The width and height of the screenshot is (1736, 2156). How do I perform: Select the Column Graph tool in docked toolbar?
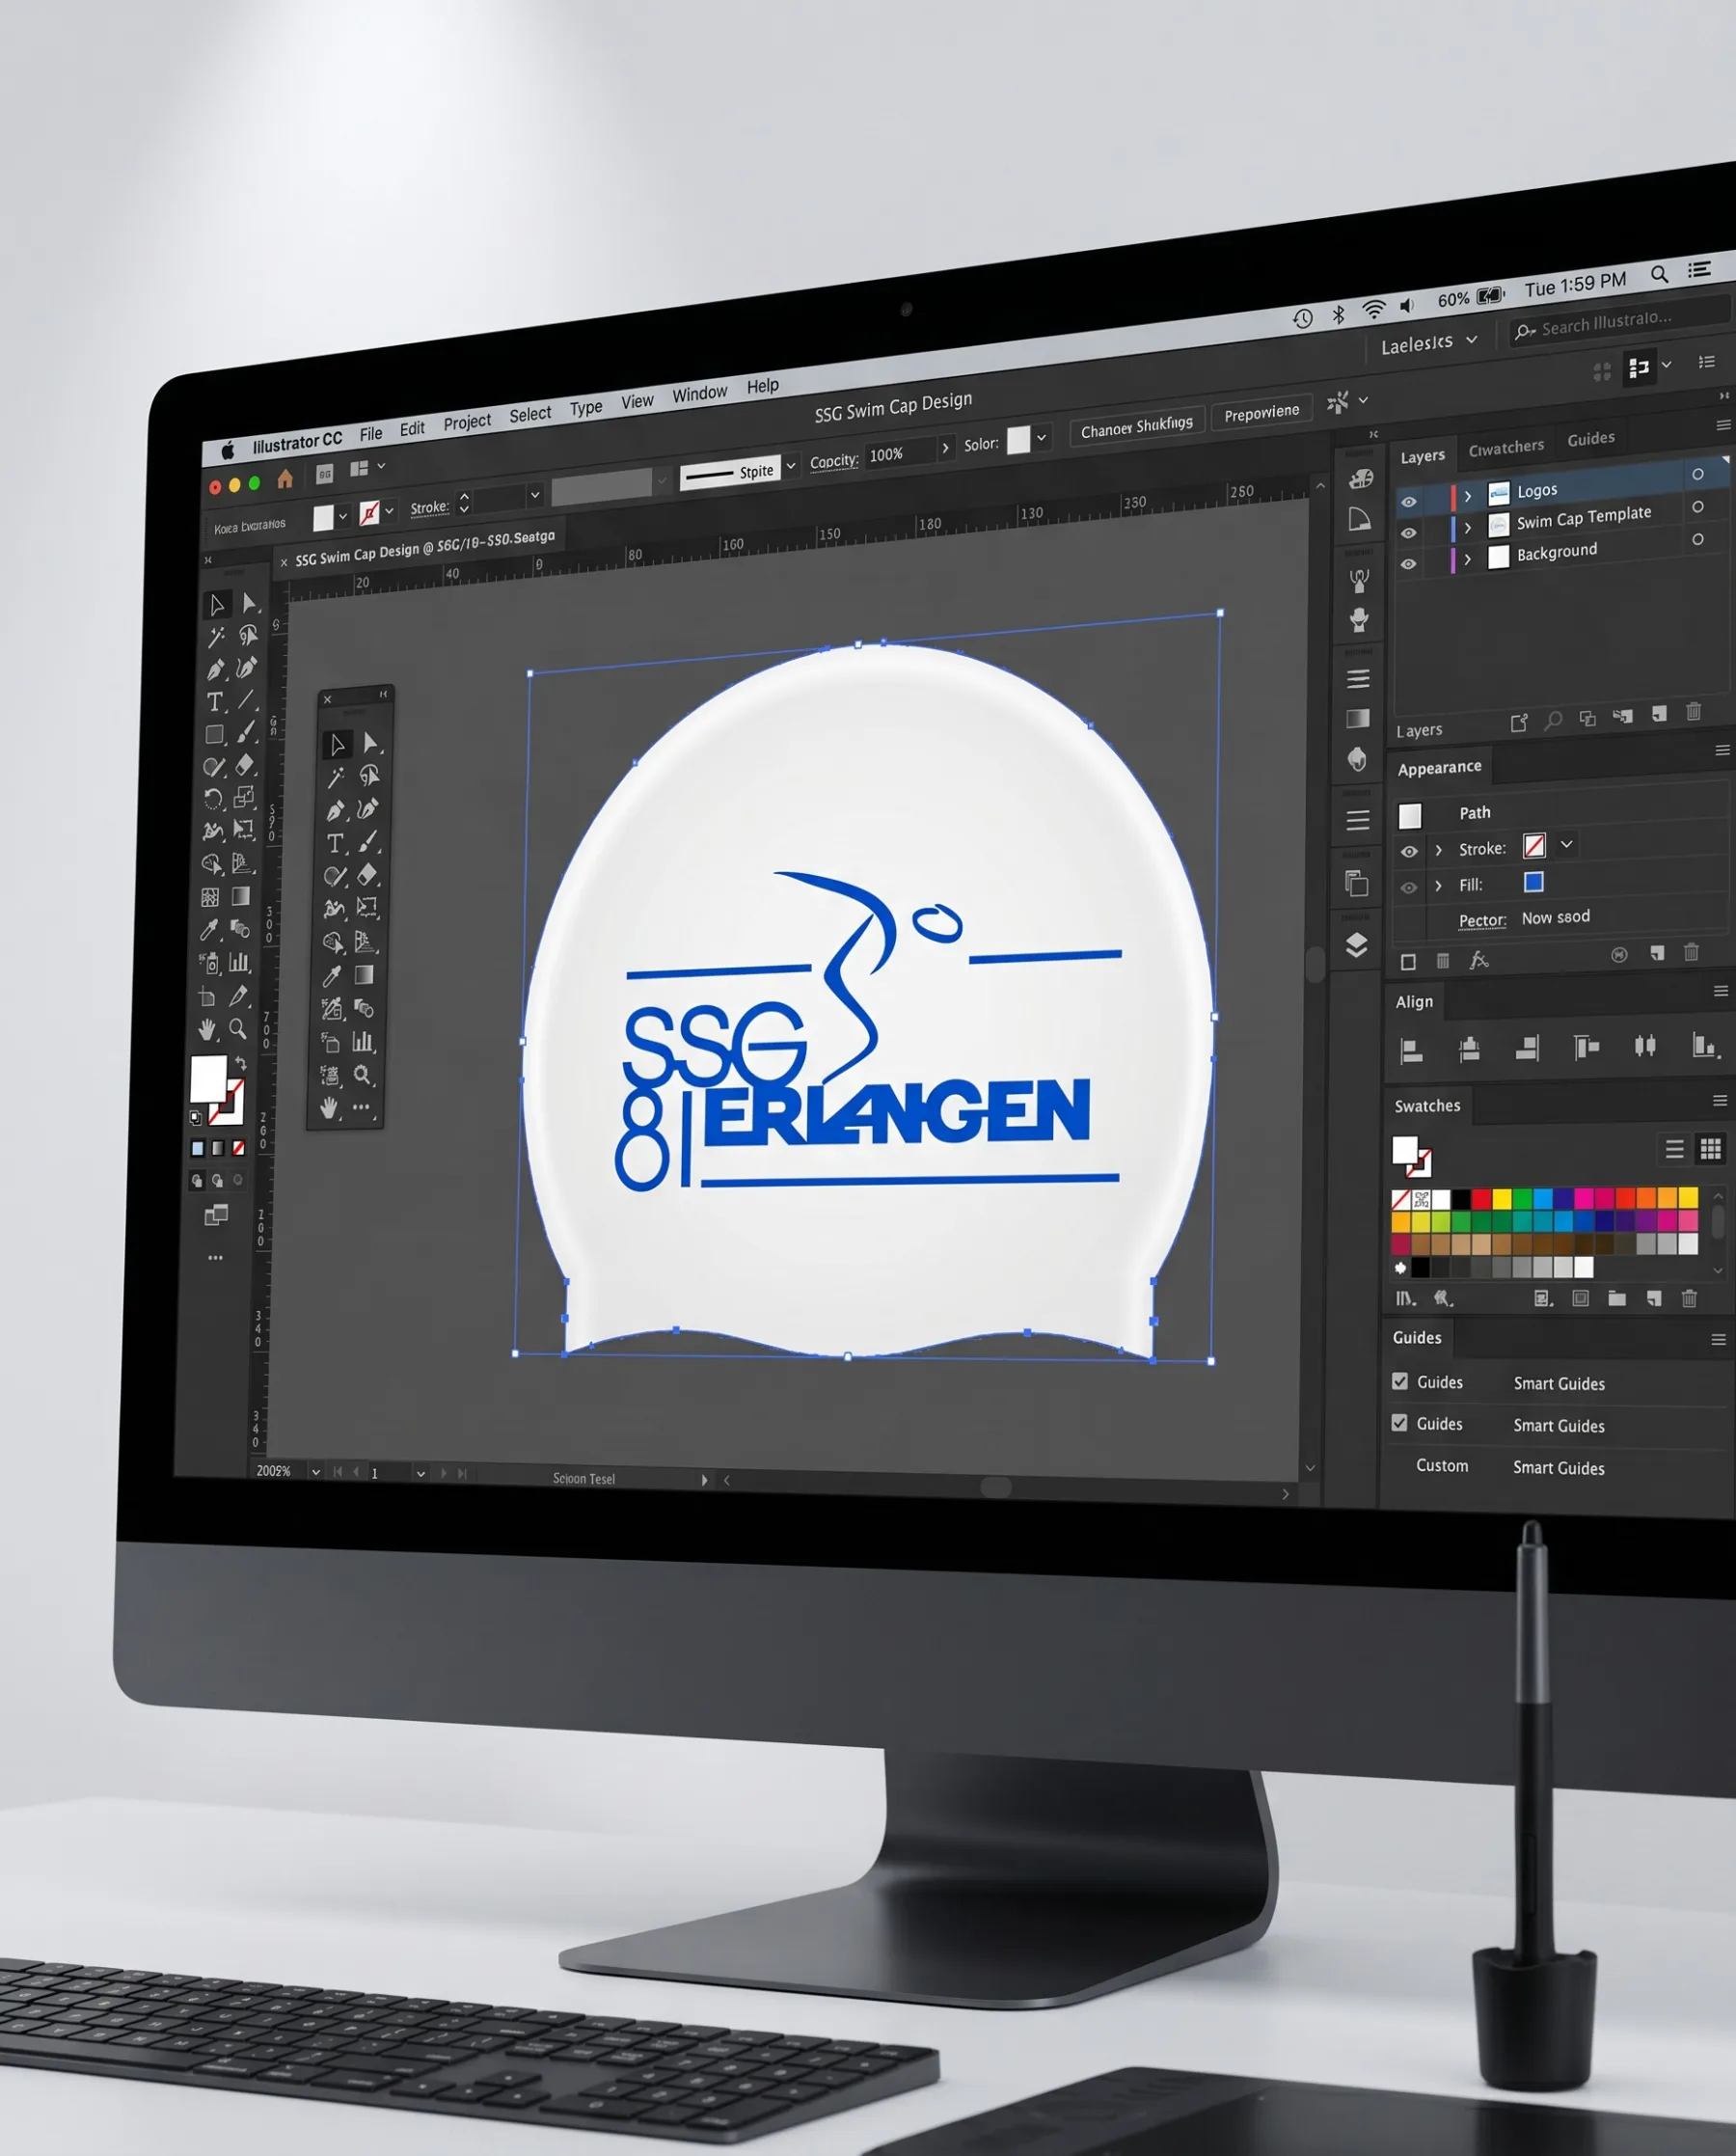point(240,962)
